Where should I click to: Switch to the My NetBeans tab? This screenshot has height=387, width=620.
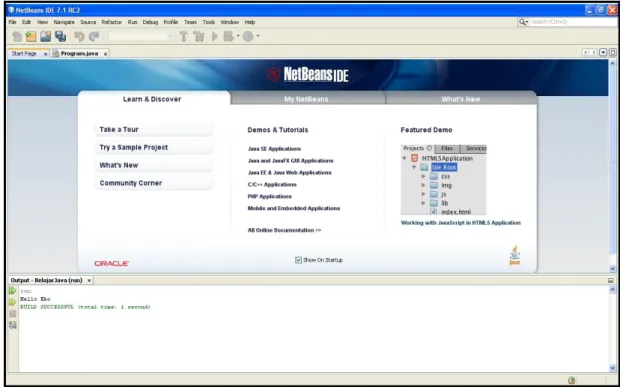[306, 99]
